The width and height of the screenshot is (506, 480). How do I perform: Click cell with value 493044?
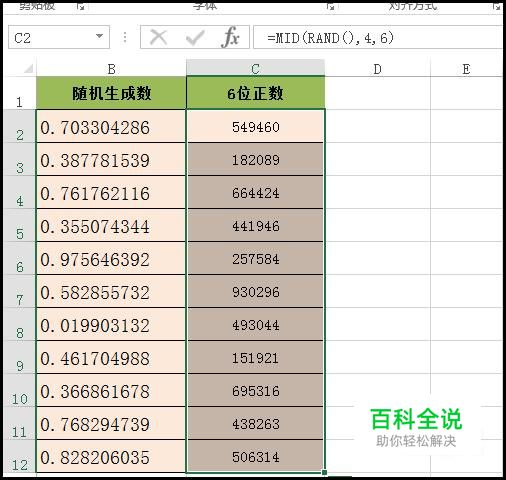pos(255,325)
